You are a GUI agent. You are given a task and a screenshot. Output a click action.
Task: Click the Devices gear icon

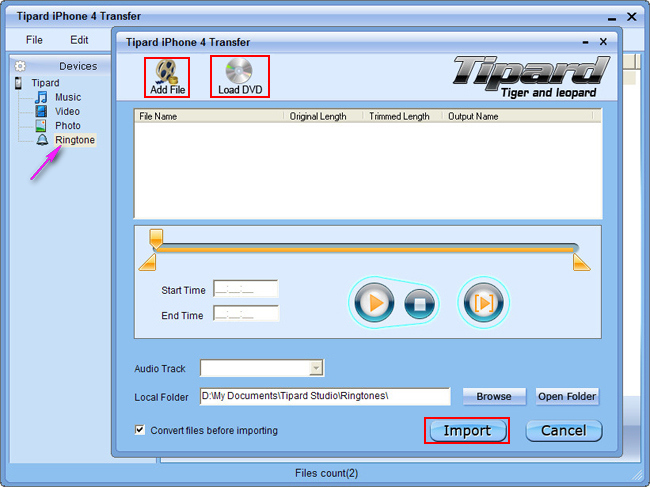click(x=20, y=66)
